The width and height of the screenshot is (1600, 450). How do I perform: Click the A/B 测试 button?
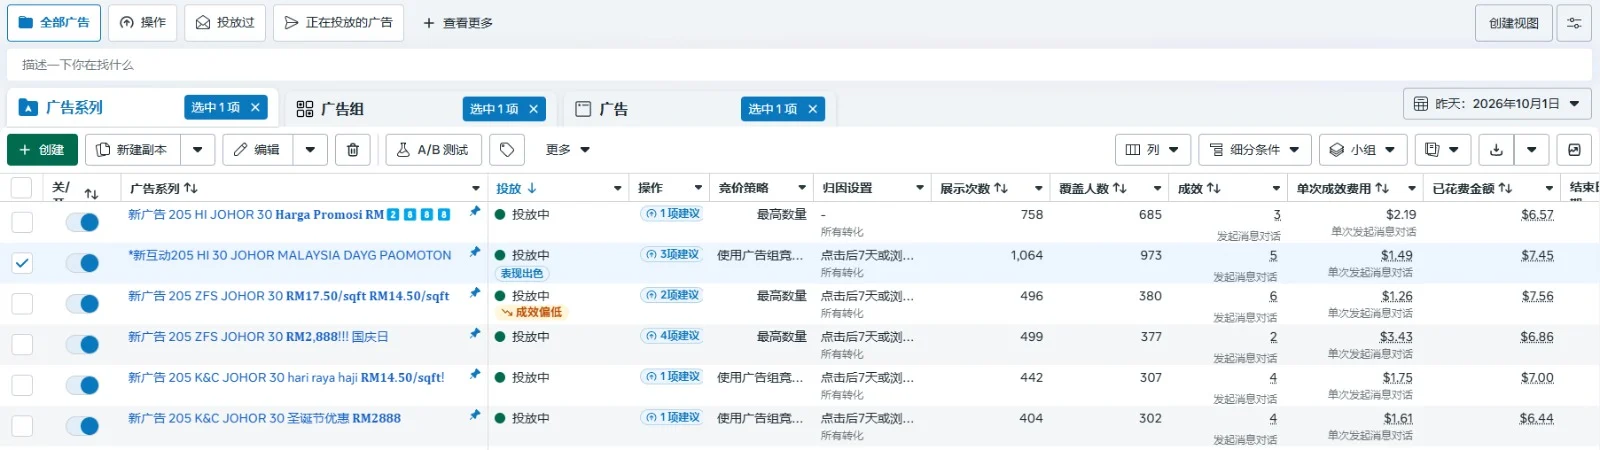(433, 150)
